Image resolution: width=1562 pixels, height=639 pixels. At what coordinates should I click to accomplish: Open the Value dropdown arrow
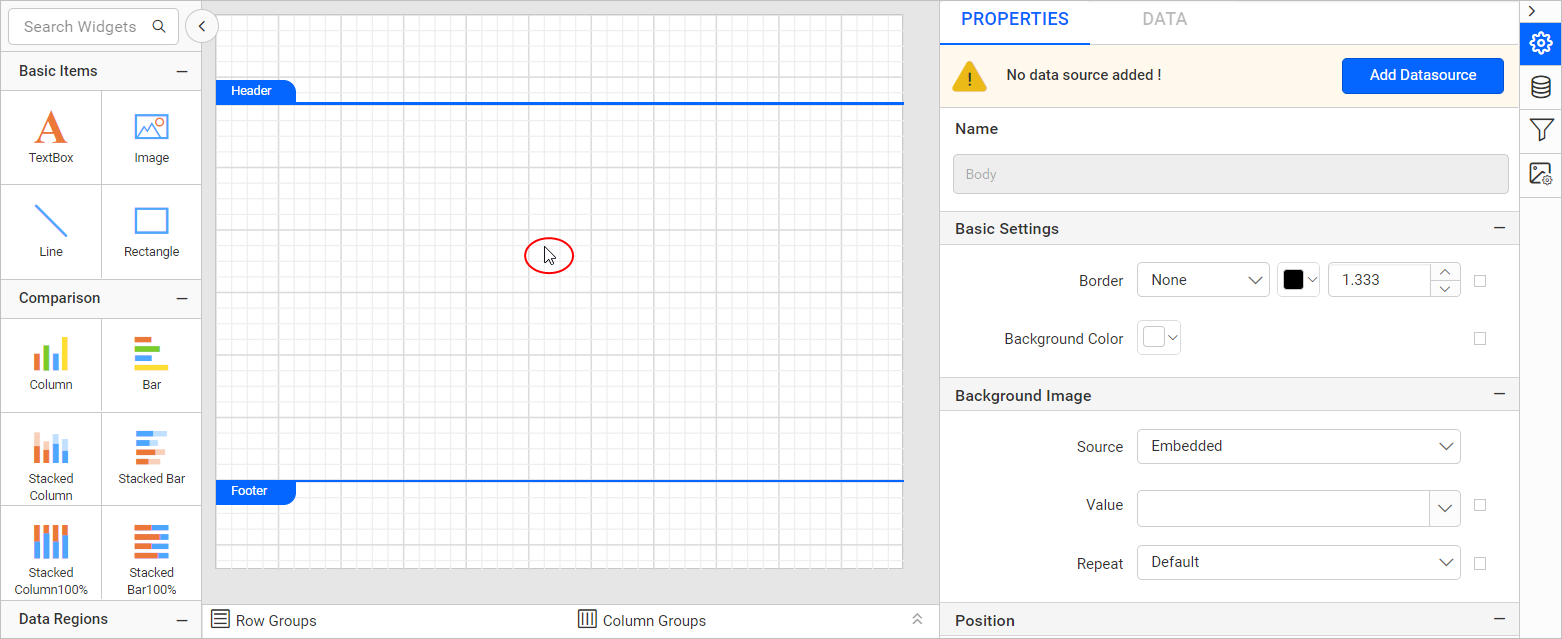1445,508
